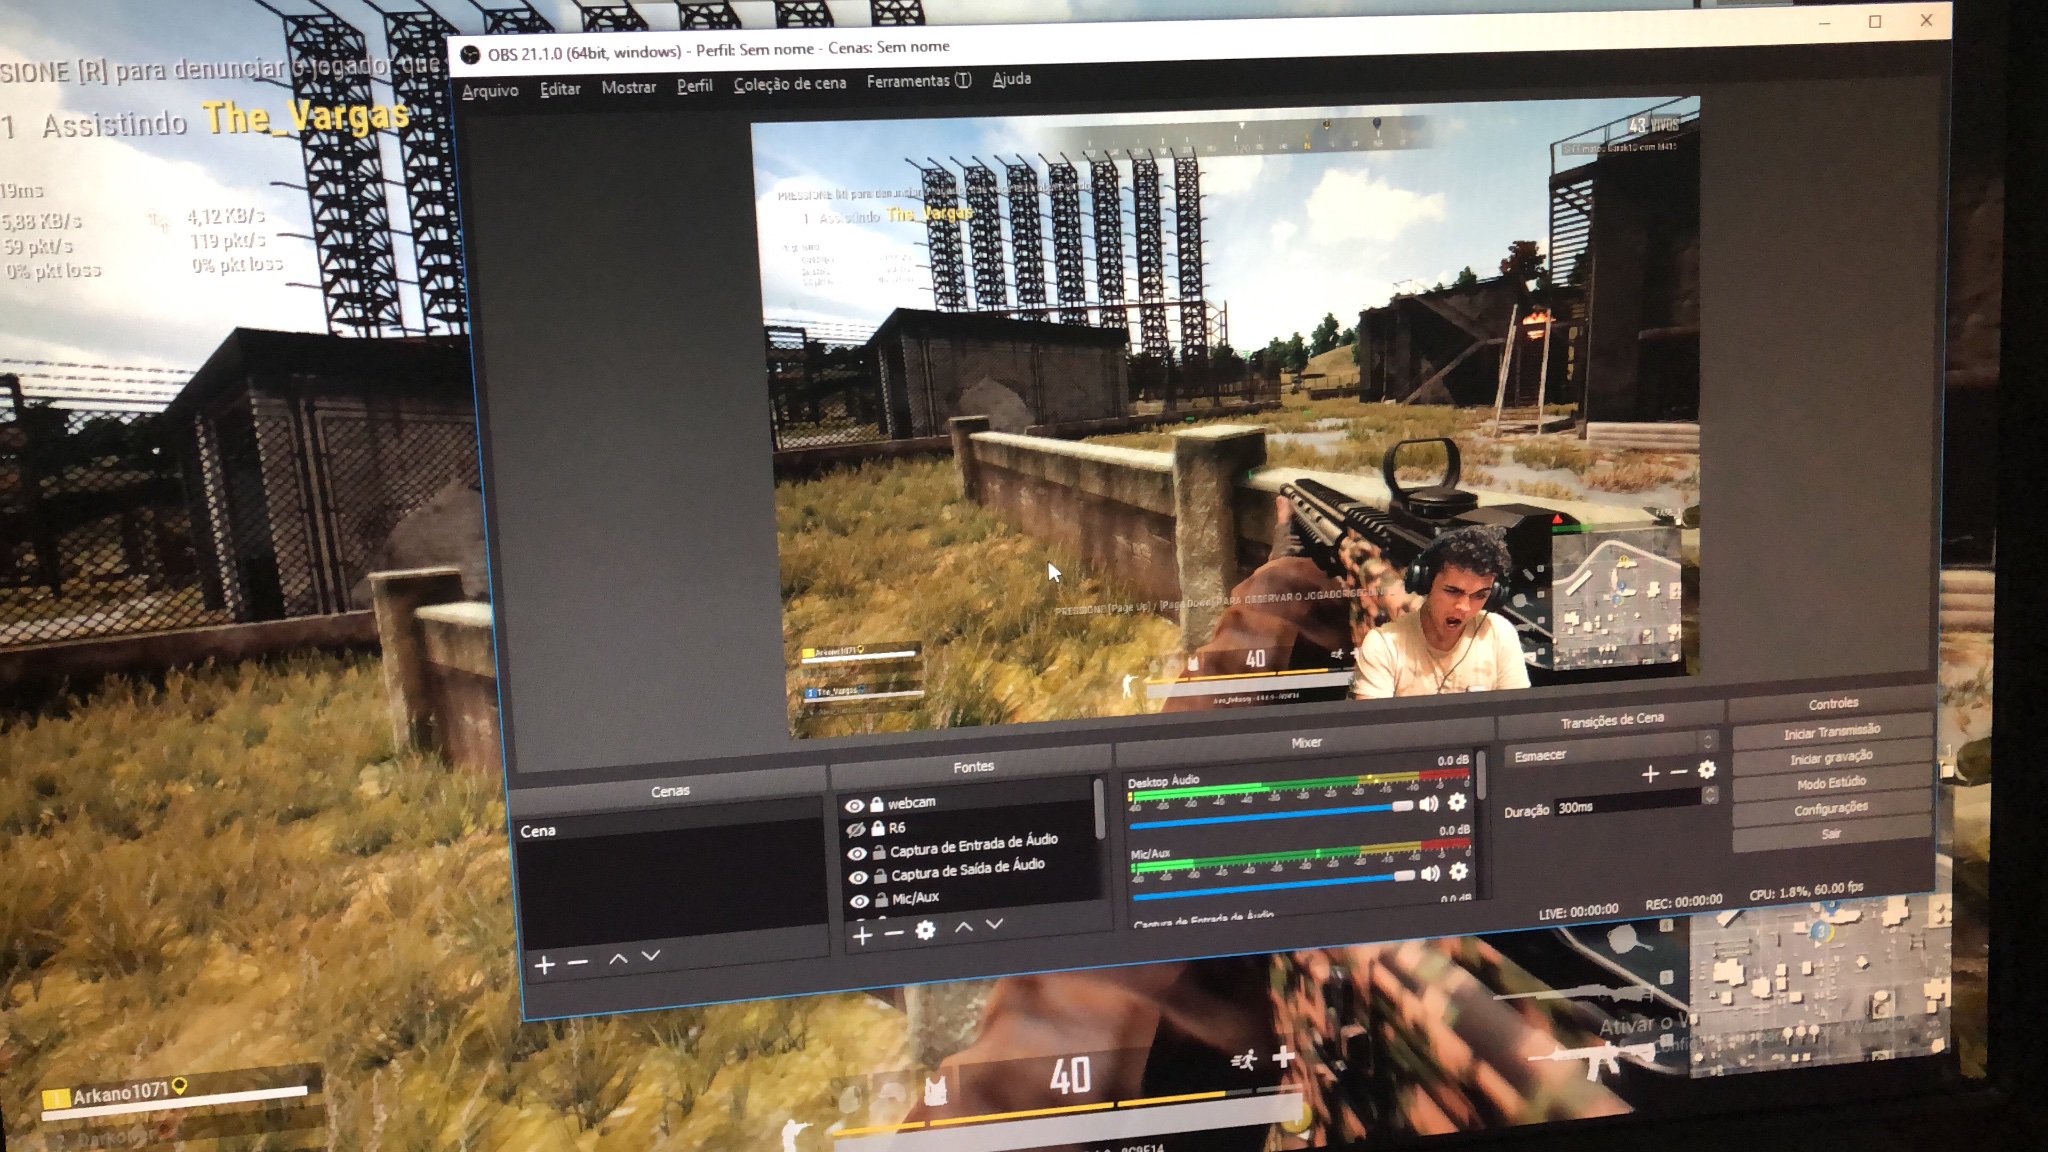Image resolution: width=2048 pixels, height=1152 pixels.
Task: Remove scene transition with minus
Action: click(1679, 772)
